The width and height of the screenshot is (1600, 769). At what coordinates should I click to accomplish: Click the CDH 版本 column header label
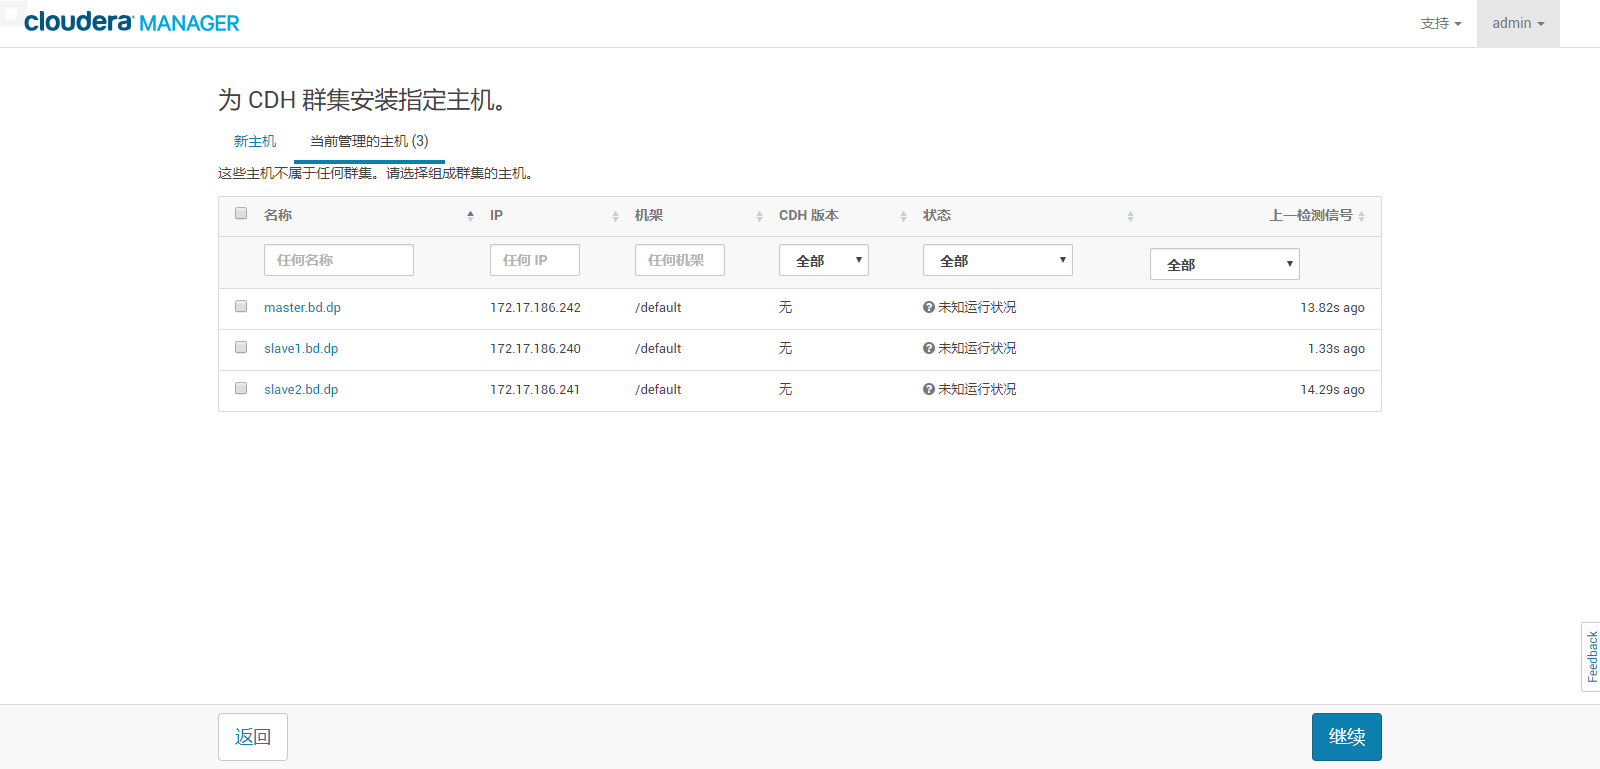809,215
